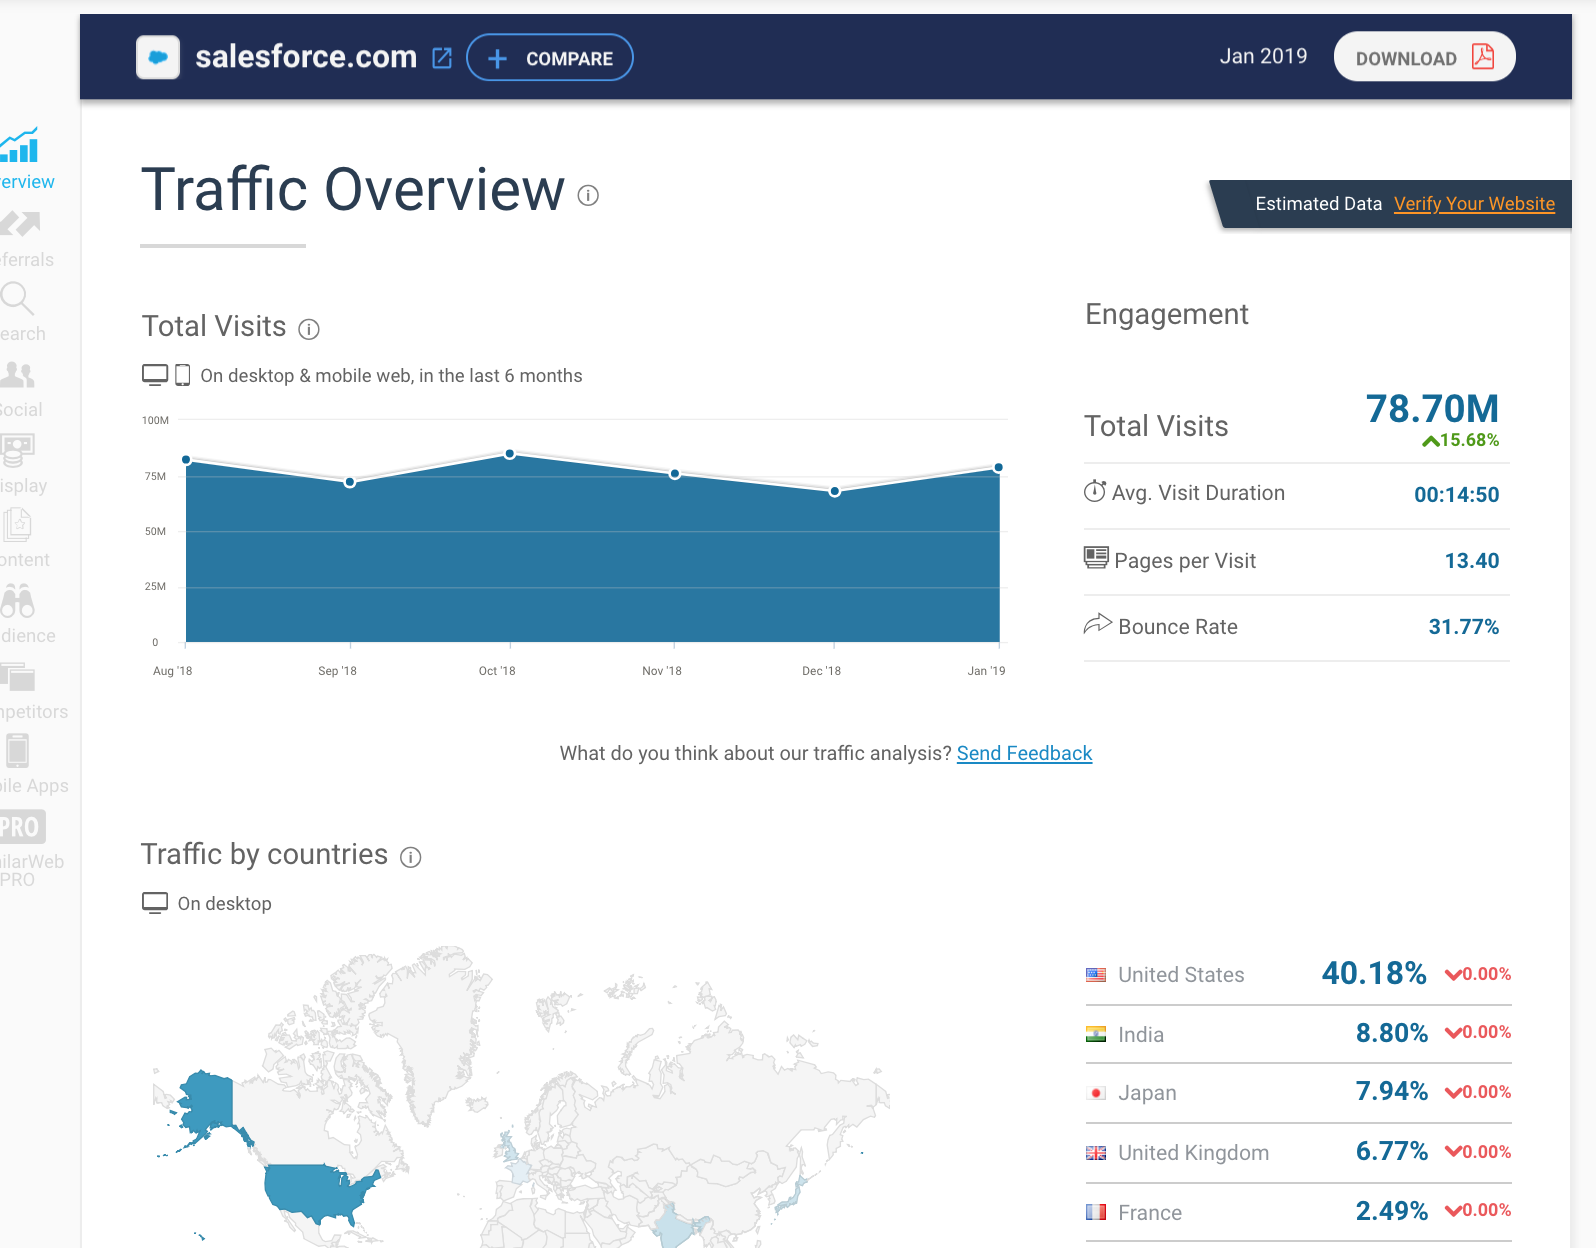The image size is (1596, 1248).
Task: Click the 2.49% France share
Action: (x=1391, y=1211)
